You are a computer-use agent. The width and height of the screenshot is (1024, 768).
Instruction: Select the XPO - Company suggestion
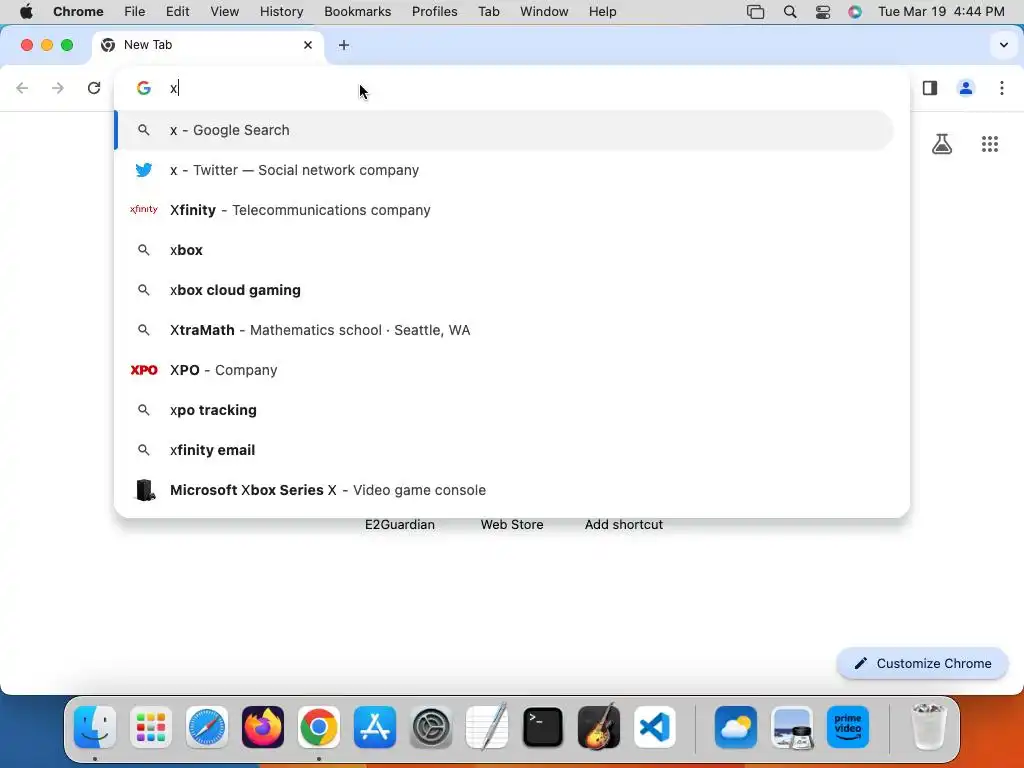point(505,370)
